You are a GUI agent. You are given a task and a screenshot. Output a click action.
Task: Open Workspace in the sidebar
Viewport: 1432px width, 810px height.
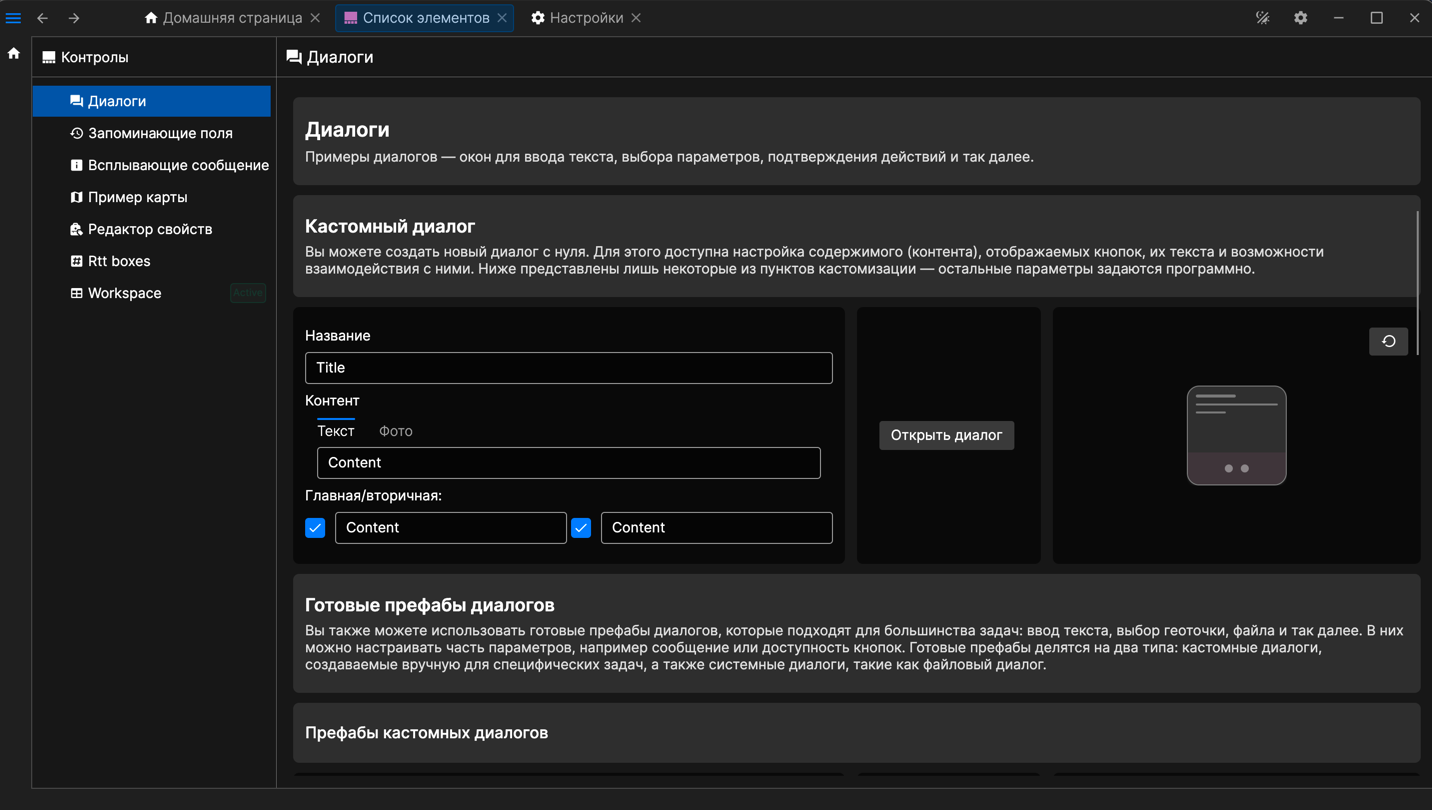click(152, 293)
